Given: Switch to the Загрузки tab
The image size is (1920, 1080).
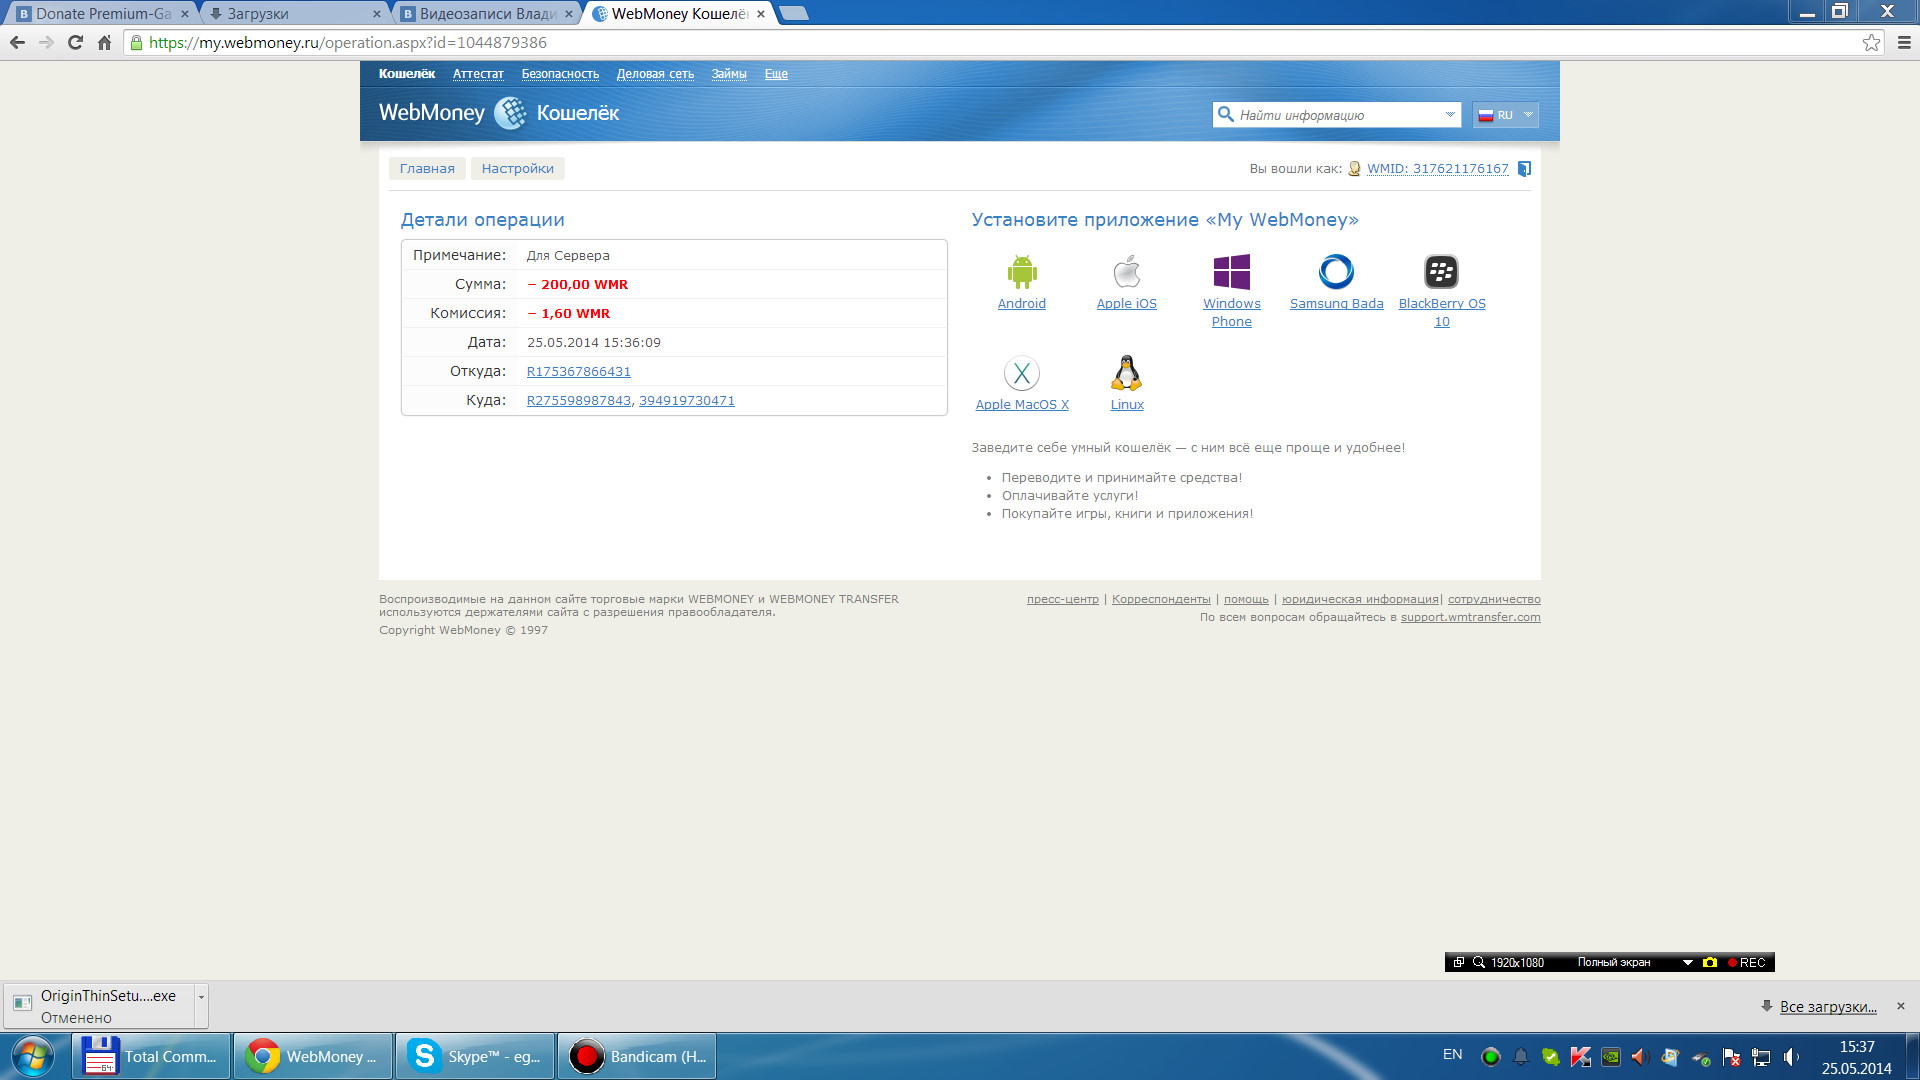Looking at the screenshot, I should tap(295, 14).
